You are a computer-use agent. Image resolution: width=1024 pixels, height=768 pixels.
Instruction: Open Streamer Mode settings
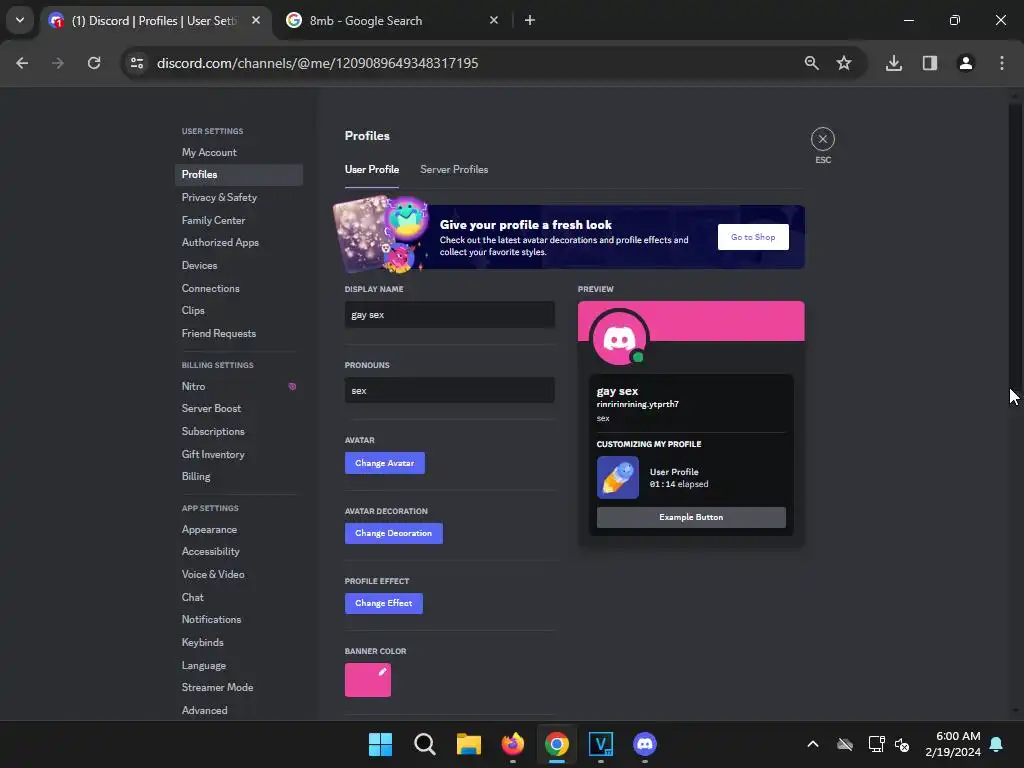click(238, 687)
